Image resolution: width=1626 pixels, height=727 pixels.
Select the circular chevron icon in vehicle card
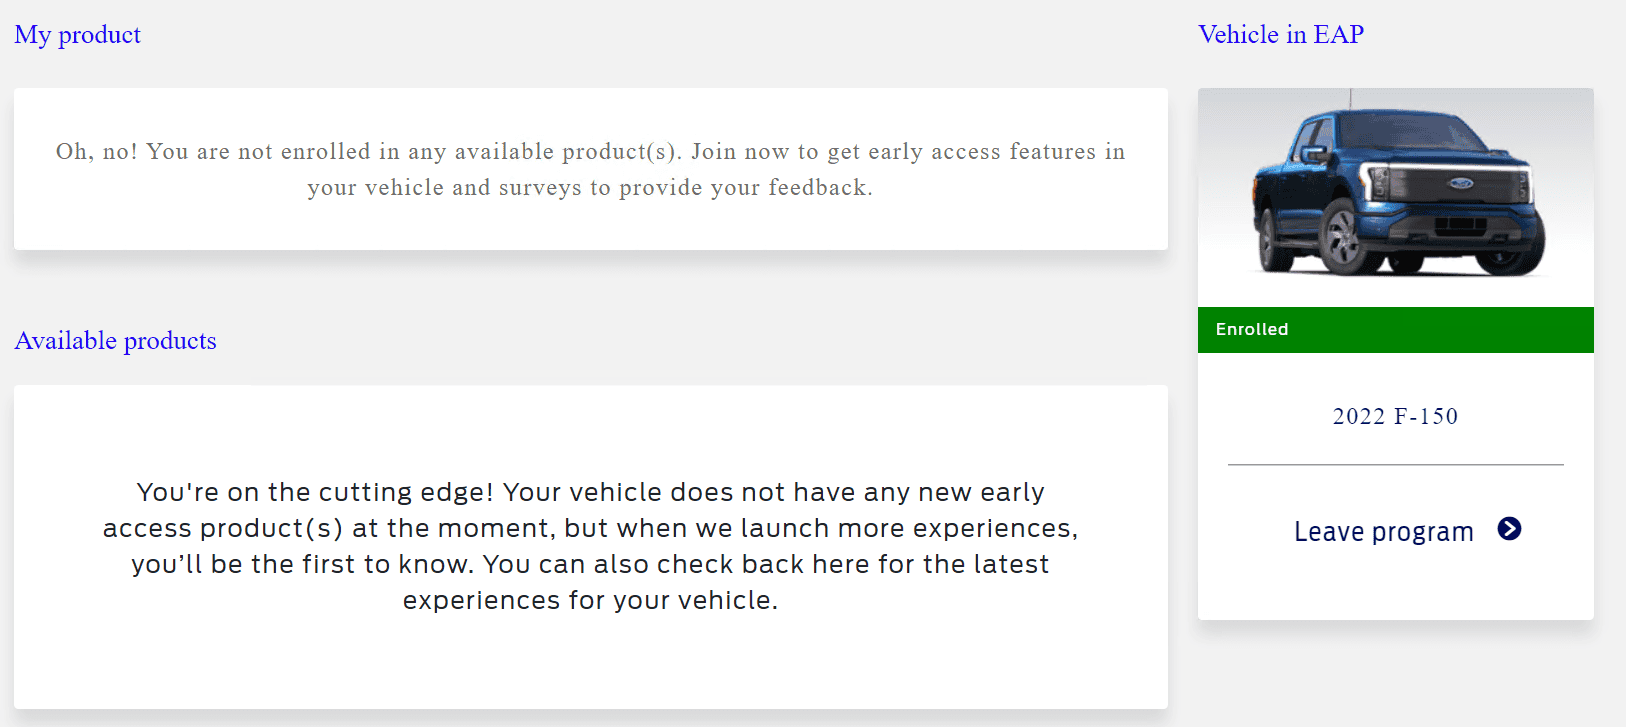click(1511, 529)
